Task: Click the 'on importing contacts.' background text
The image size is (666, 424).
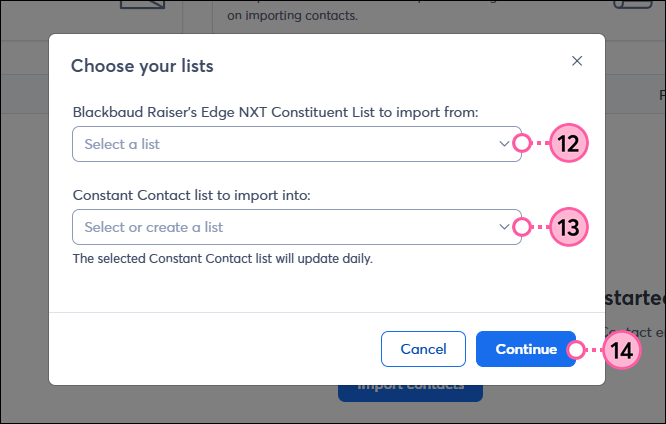Action: point(292,17)
